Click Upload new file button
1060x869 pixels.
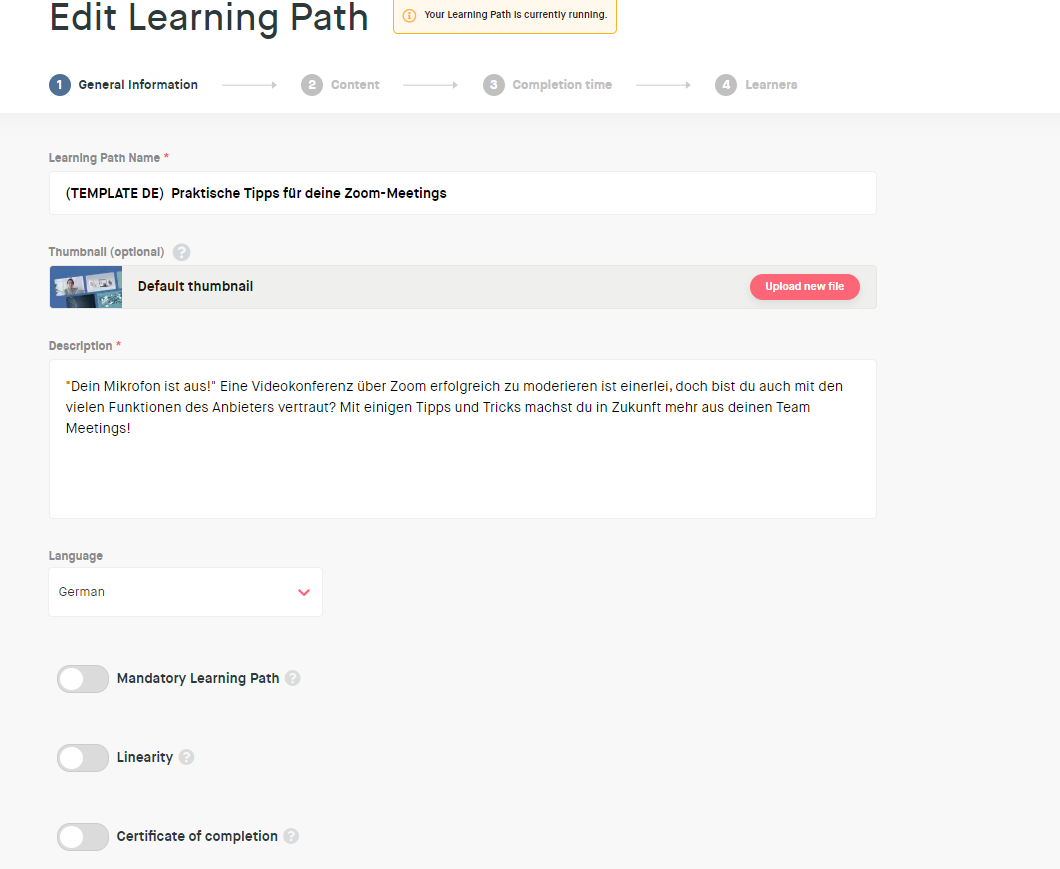[804, 287]
